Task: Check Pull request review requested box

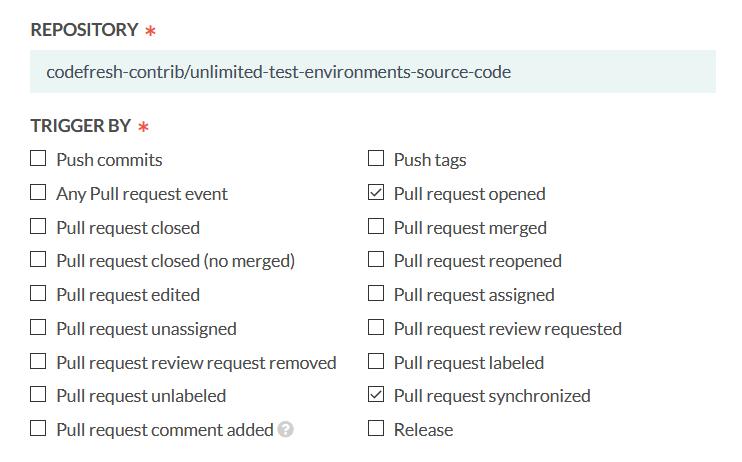Action: point(376,328)
